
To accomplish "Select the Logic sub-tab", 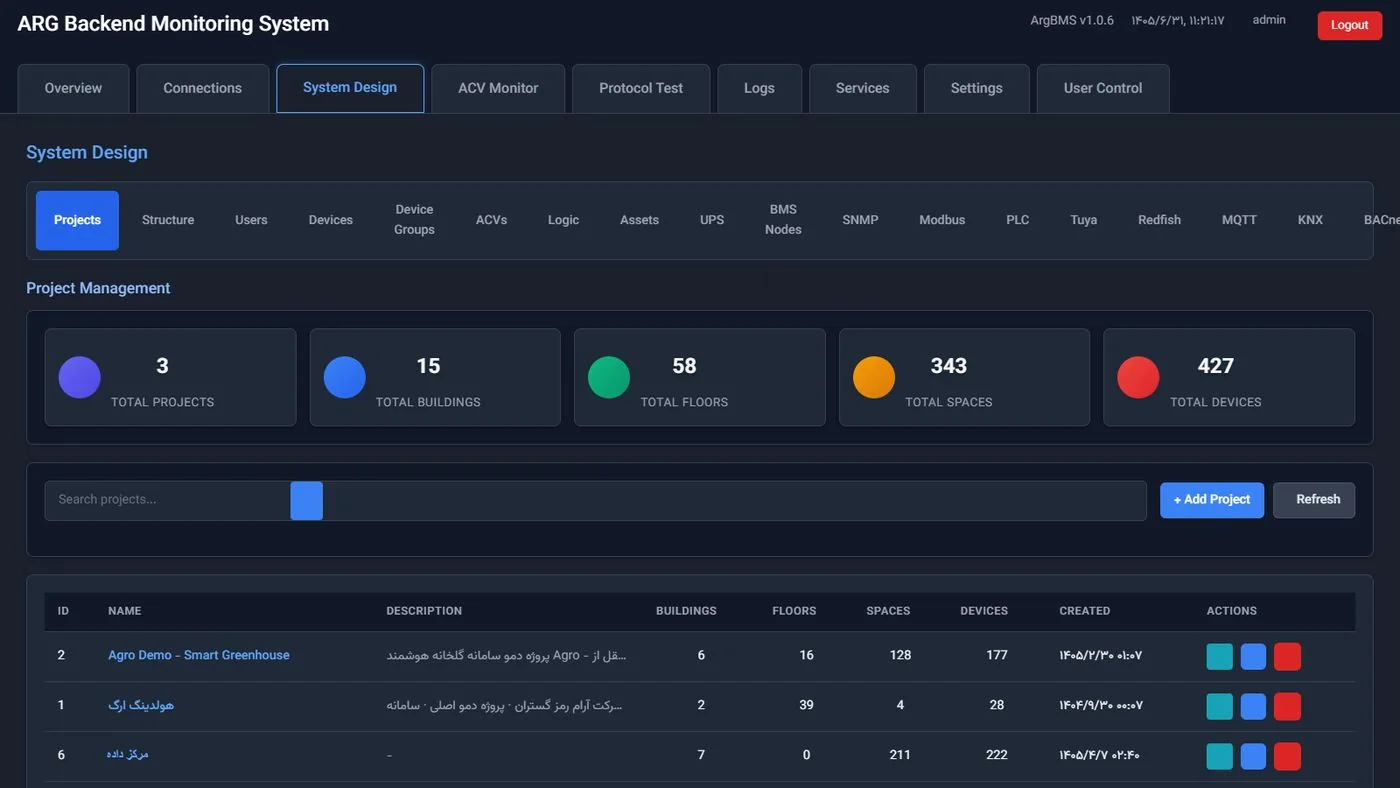I will (563, 220).
